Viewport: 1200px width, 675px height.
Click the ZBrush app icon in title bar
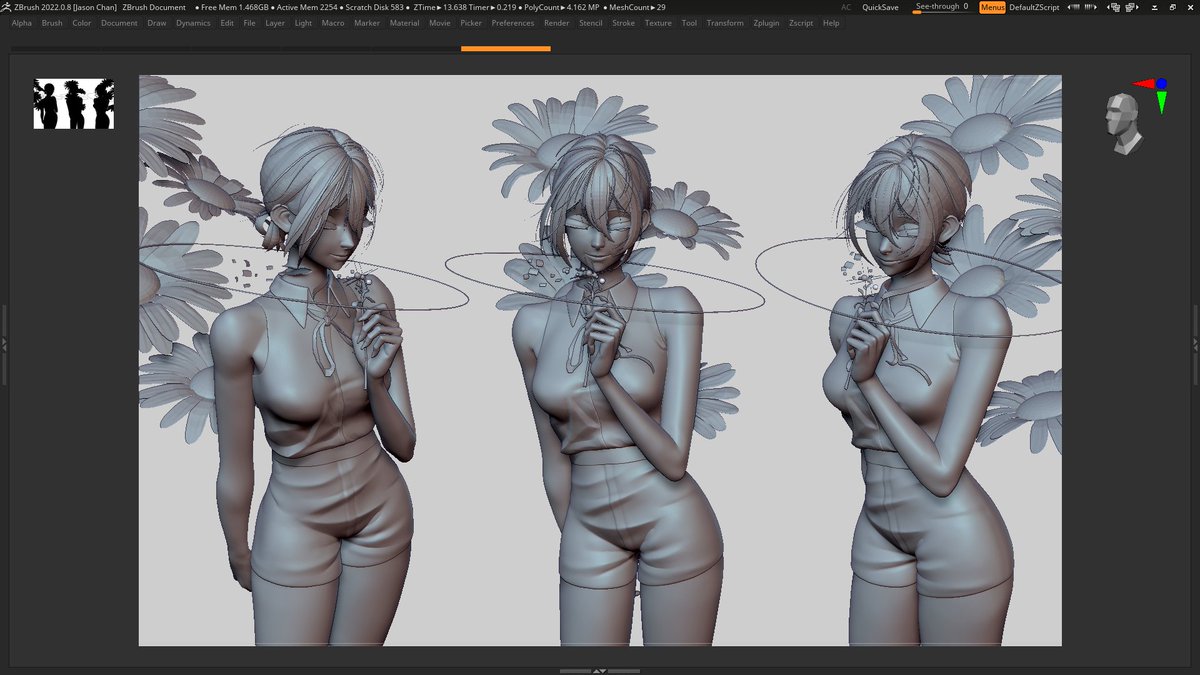[x=7, y=7]
